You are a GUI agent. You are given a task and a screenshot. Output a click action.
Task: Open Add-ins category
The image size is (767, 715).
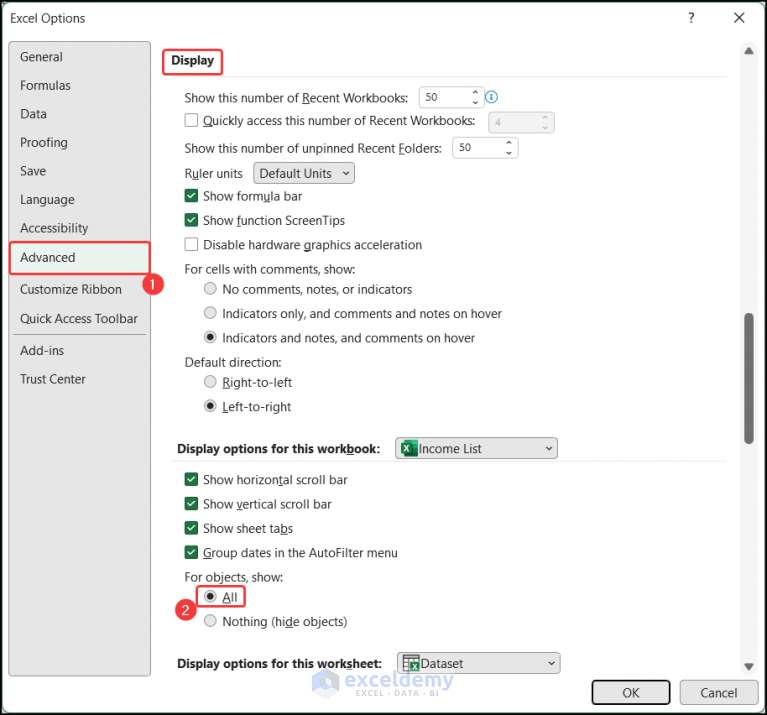[x=79, y=351]
